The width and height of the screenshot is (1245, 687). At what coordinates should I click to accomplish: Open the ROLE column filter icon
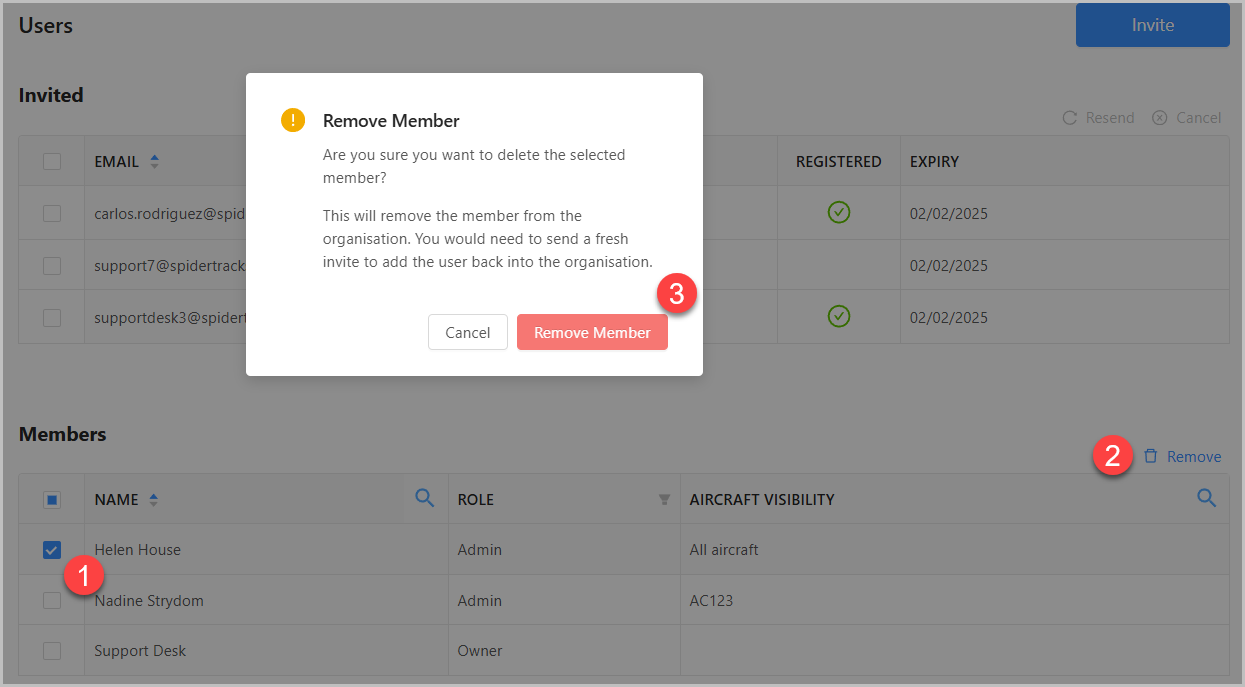click(x=664, y=499)
